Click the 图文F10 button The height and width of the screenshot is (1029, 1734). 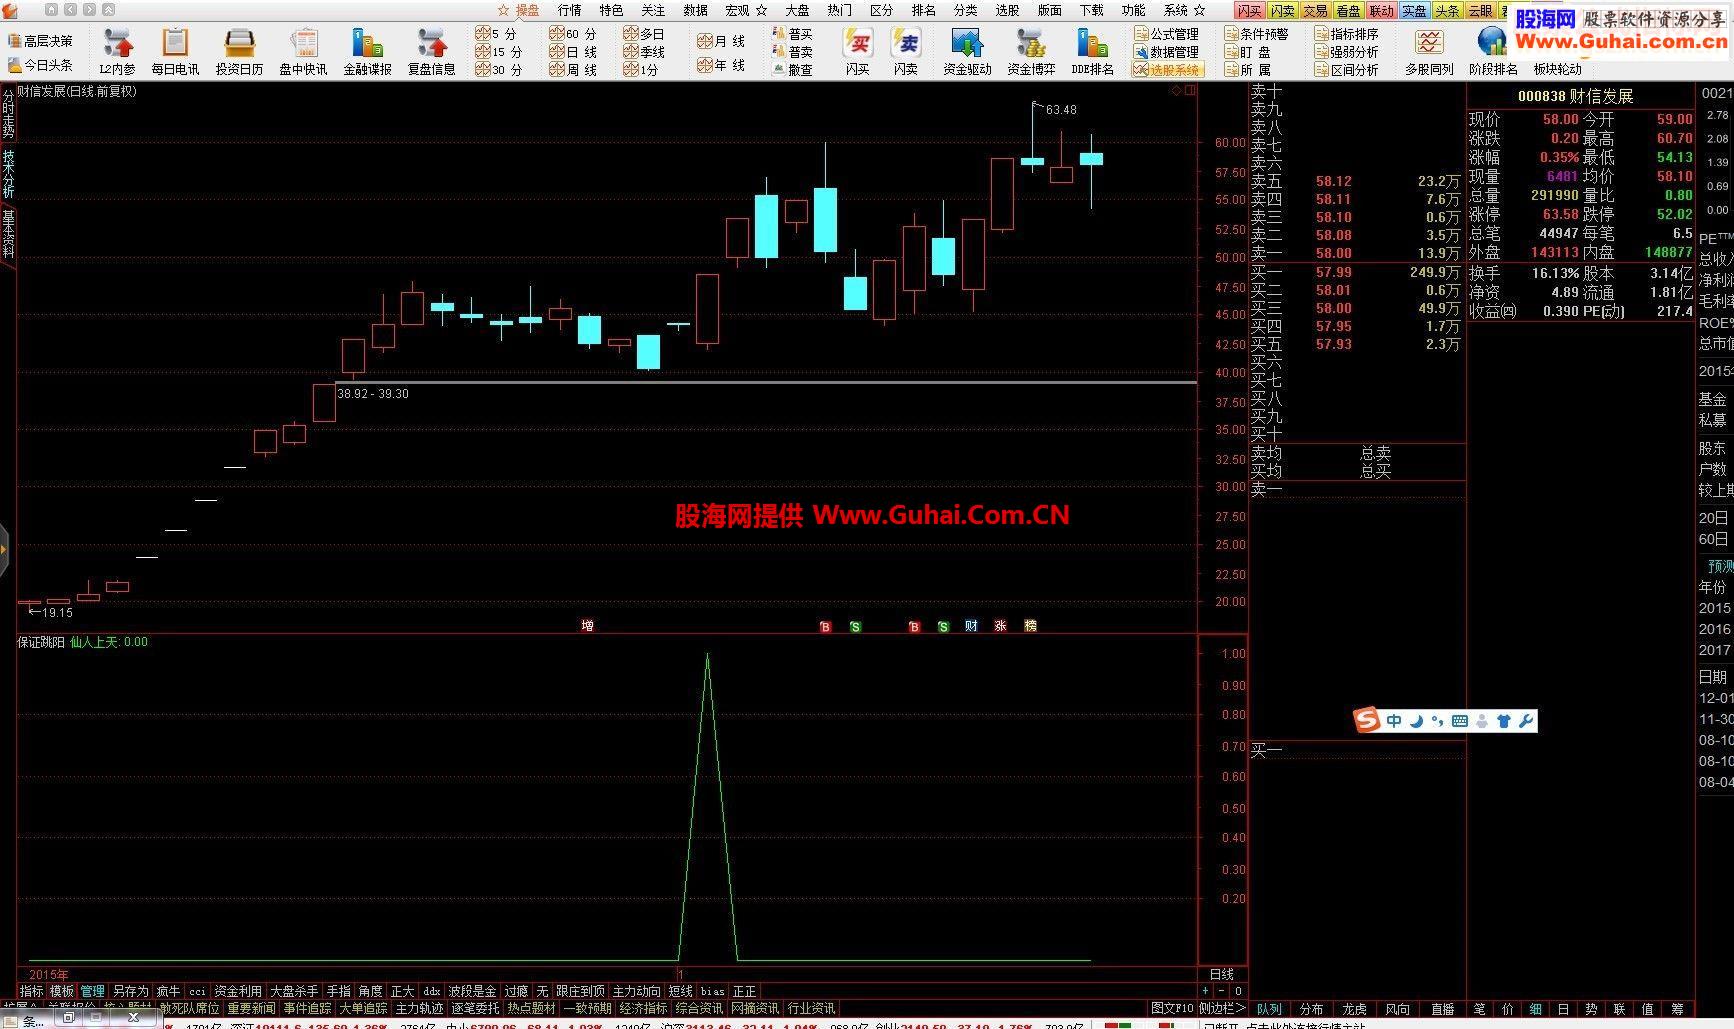point(1172,1008)
